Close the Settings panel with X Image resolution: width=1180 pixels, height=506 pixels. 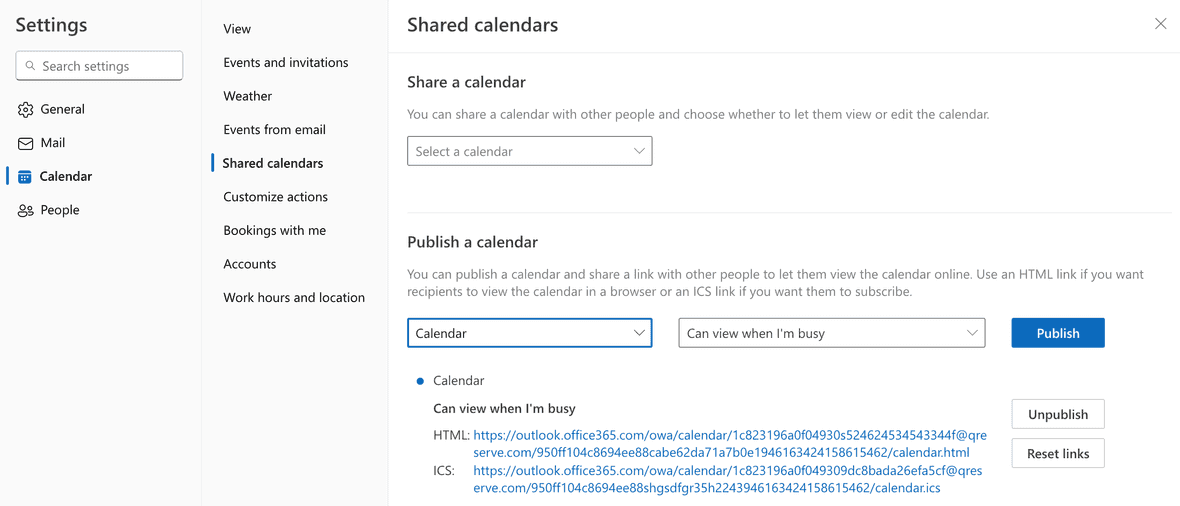point(1160,23)
